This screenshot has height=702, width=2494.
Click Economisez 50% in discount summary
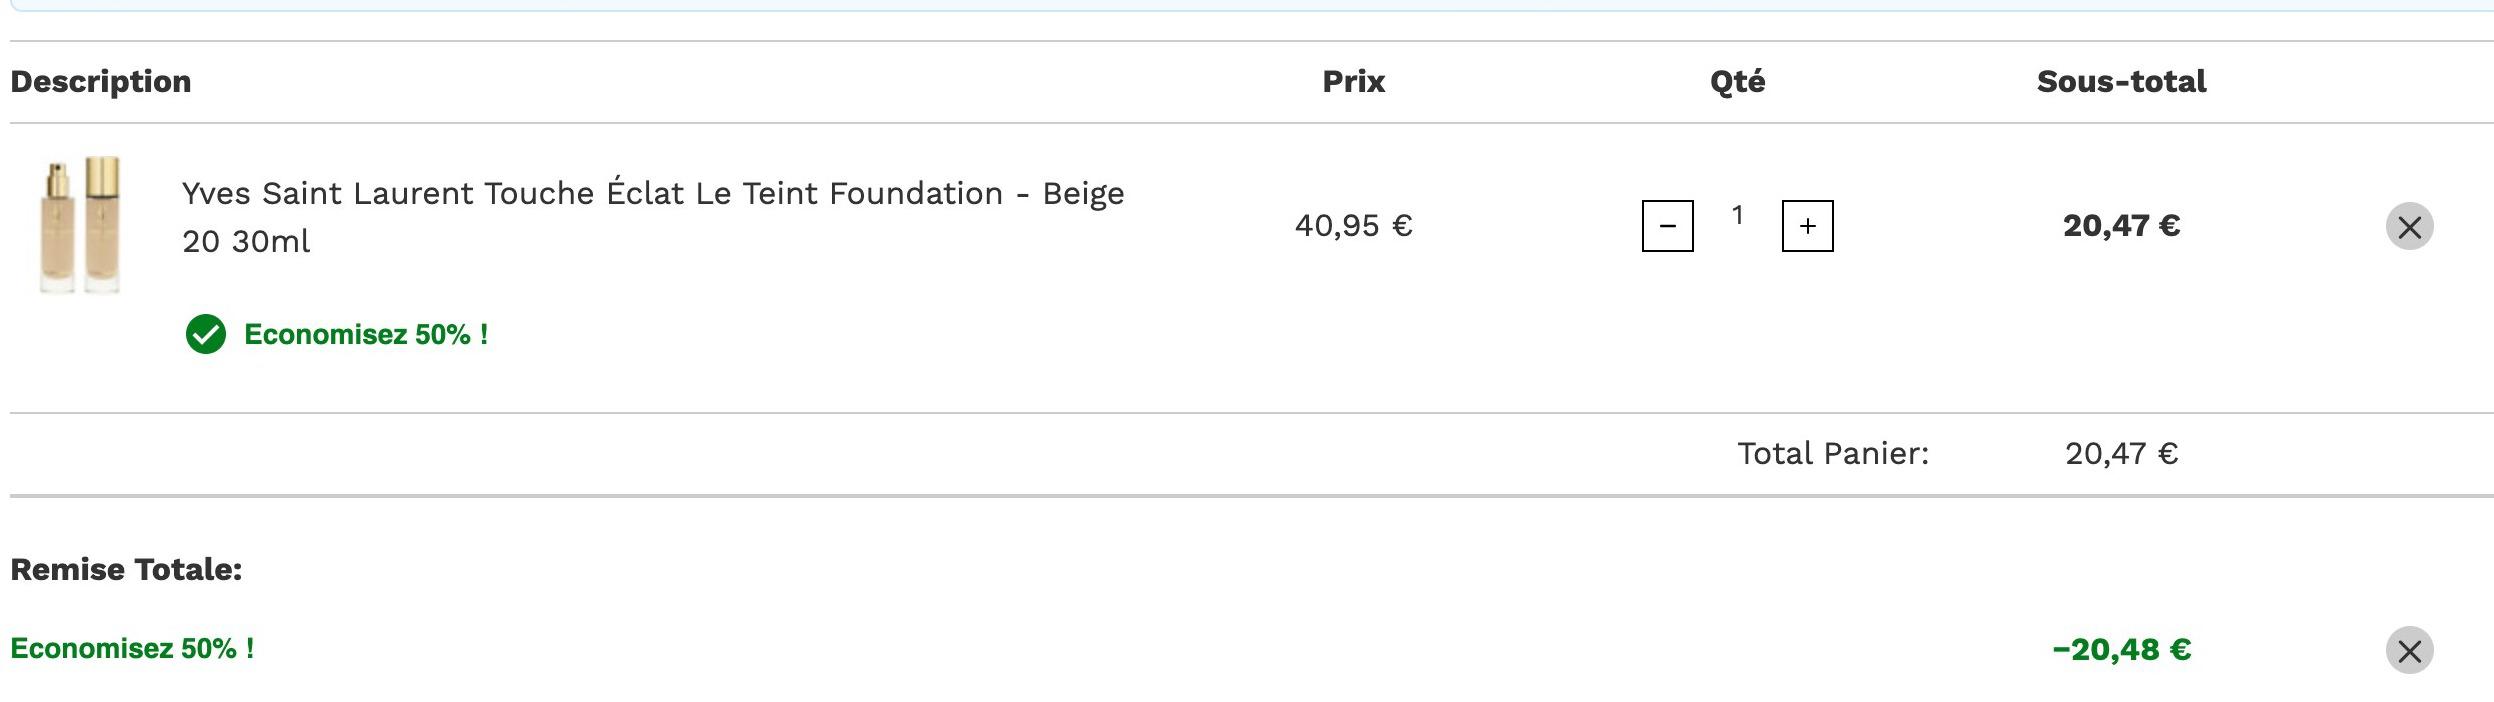132,649
